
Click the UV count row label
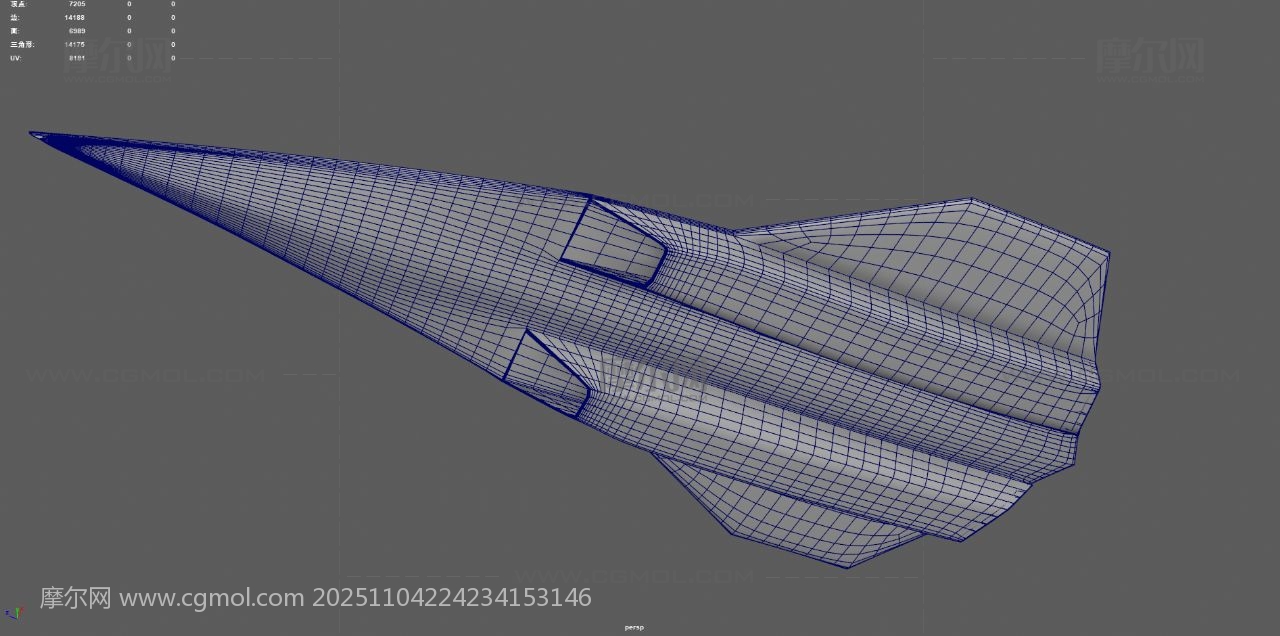pyautogui.click(x=15, y=58)
